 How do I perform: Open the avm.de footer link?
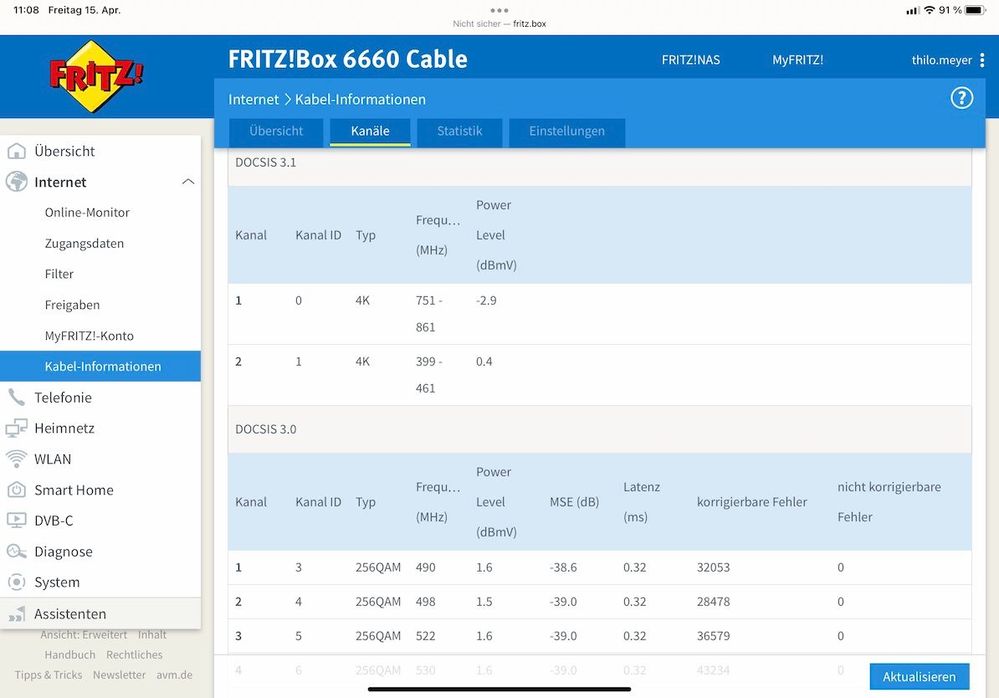coord(174,674)
